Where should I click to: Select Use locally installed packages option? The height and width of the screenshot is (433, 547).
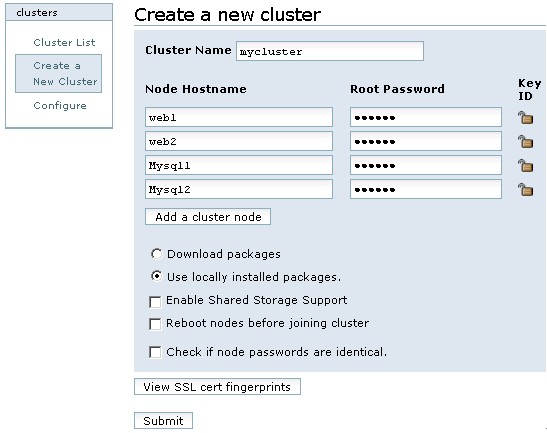coord(156,276)
